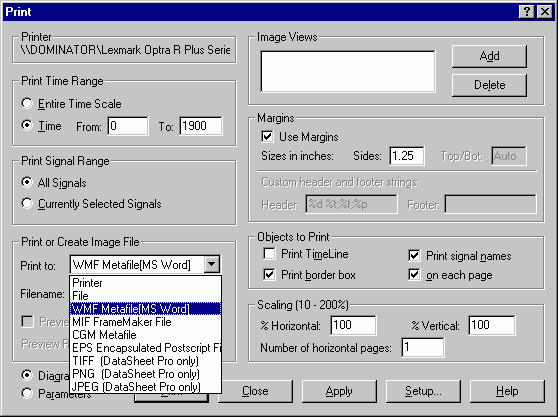Click the Apply button
Viewport: 558px width, 417px height.
coord(339,391)
